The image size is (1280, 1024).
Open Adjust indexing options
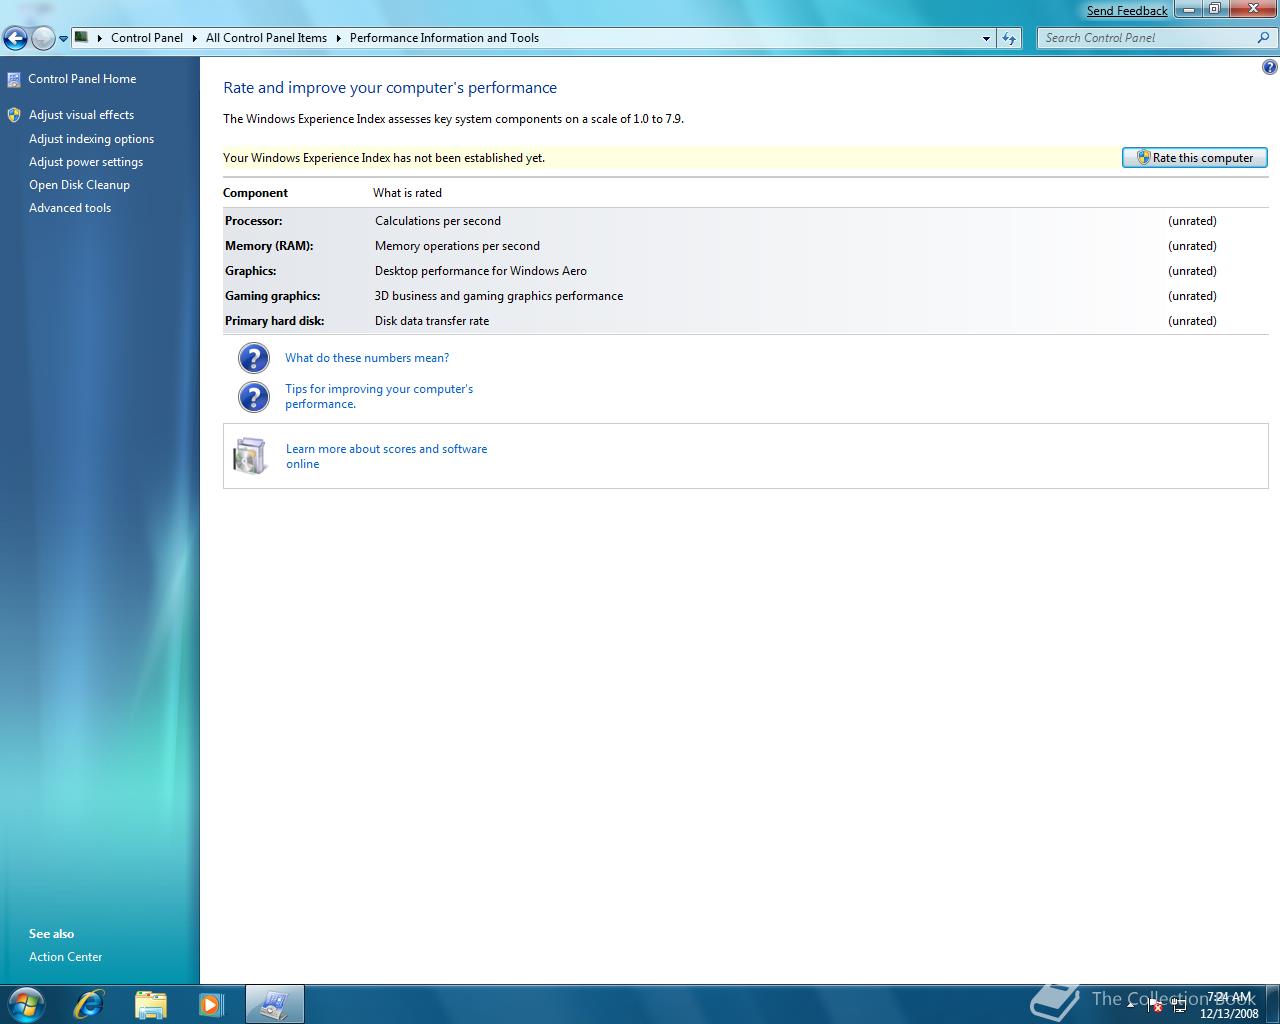click(x=91, y=139)
